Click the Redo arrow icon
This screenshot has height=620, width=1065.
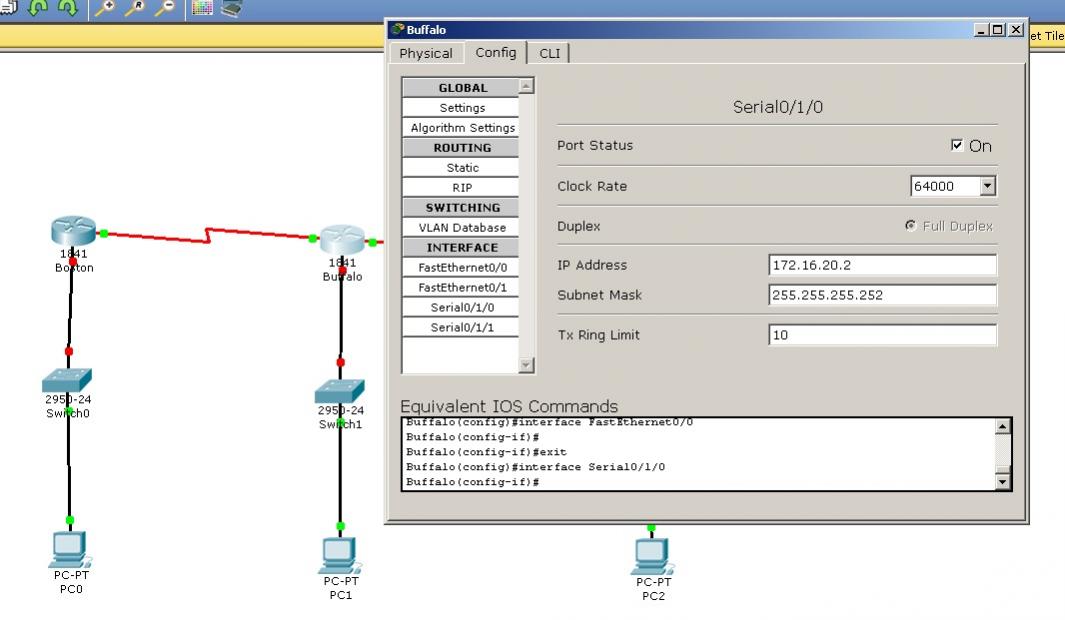click(66, 9)
